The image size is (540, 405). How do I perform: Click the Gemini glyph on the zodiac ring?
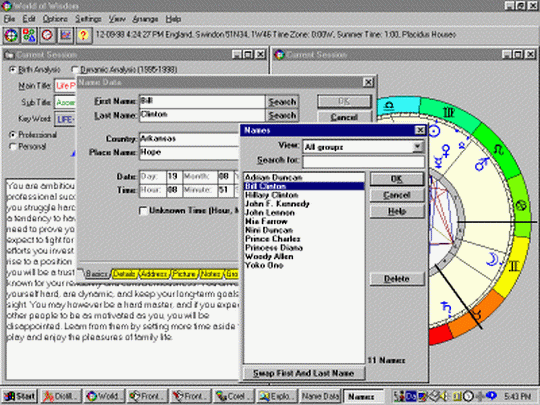coord(513,266)
